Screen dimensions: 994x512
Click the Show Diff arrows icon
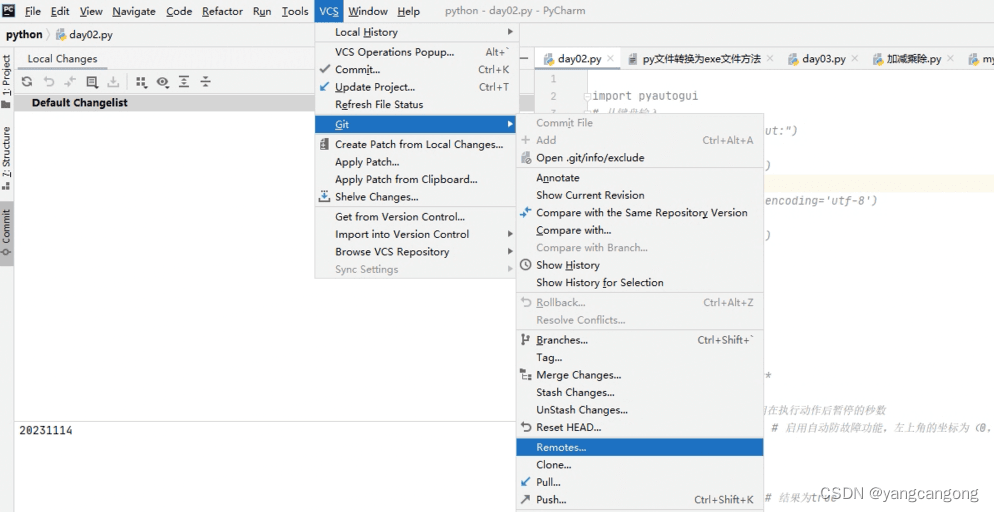coord(70,82)
